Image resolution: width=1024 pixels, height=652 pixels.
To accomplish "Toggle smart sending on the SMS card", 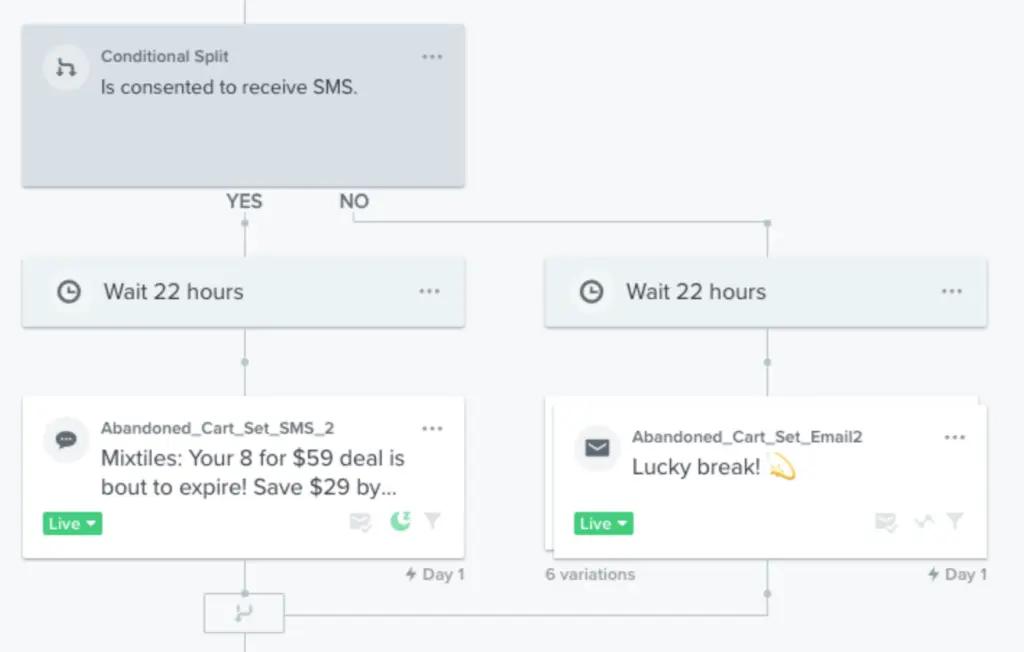I will (360, 522).
